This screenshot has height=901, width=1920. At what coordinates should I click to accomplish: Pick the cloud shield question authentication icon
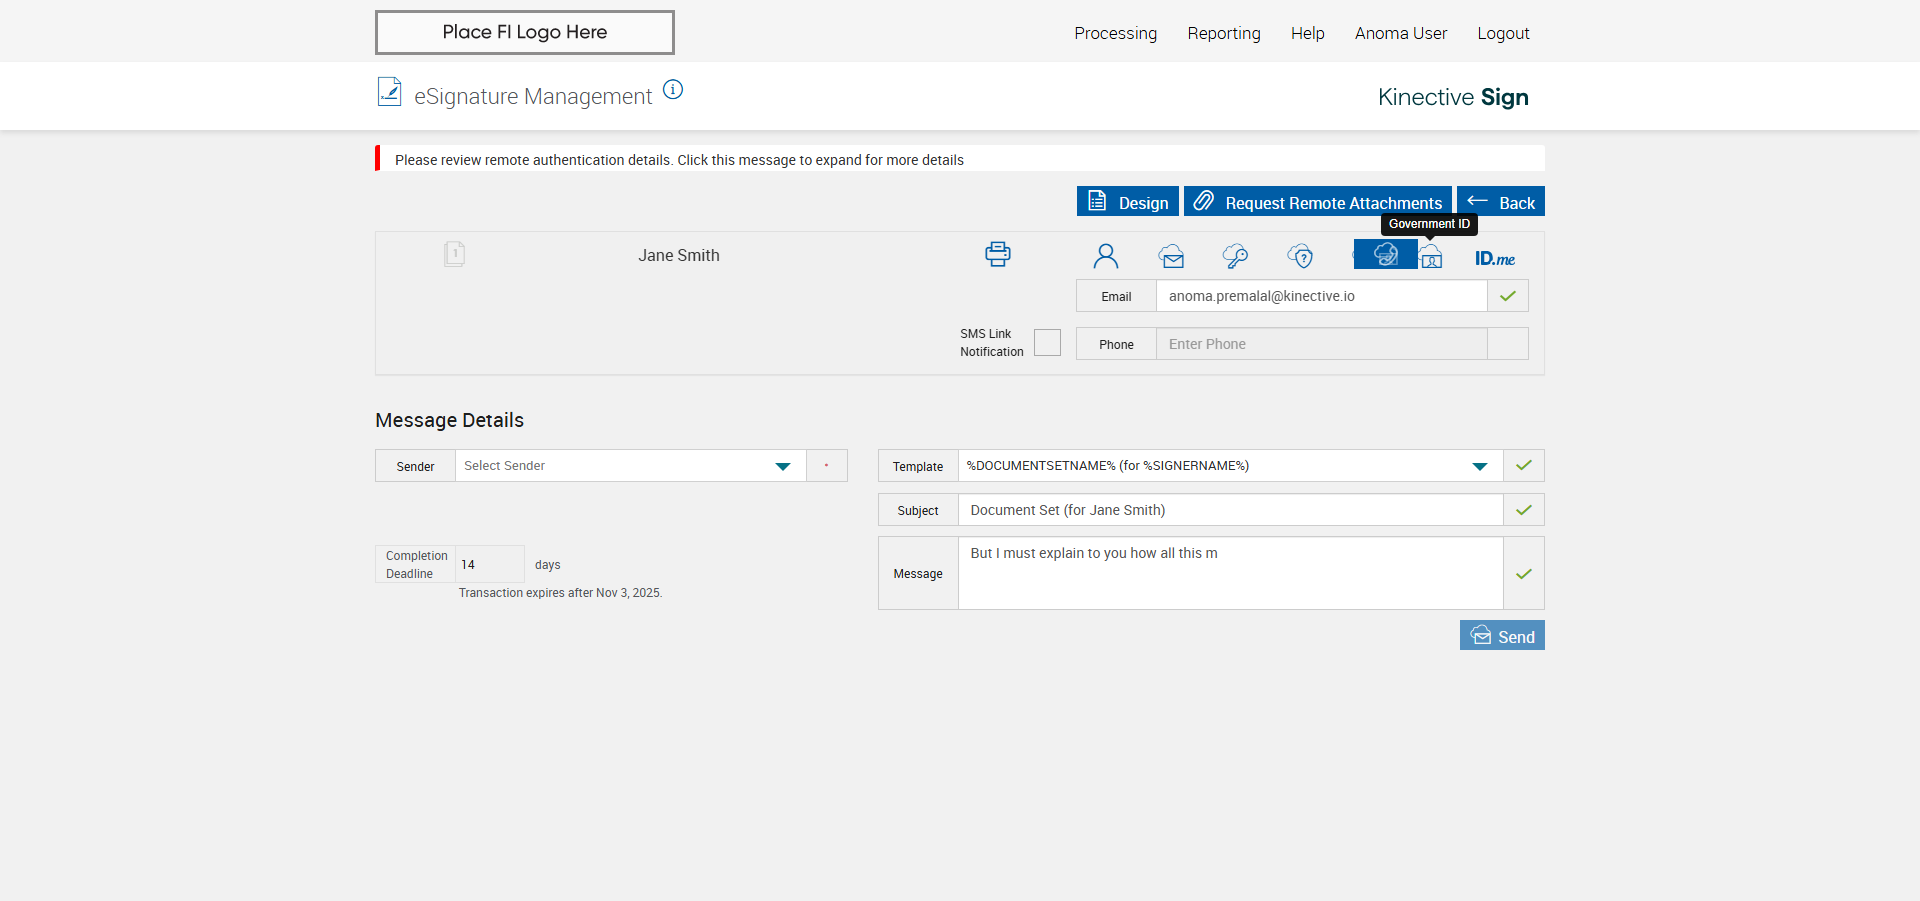coord(1300,257)
